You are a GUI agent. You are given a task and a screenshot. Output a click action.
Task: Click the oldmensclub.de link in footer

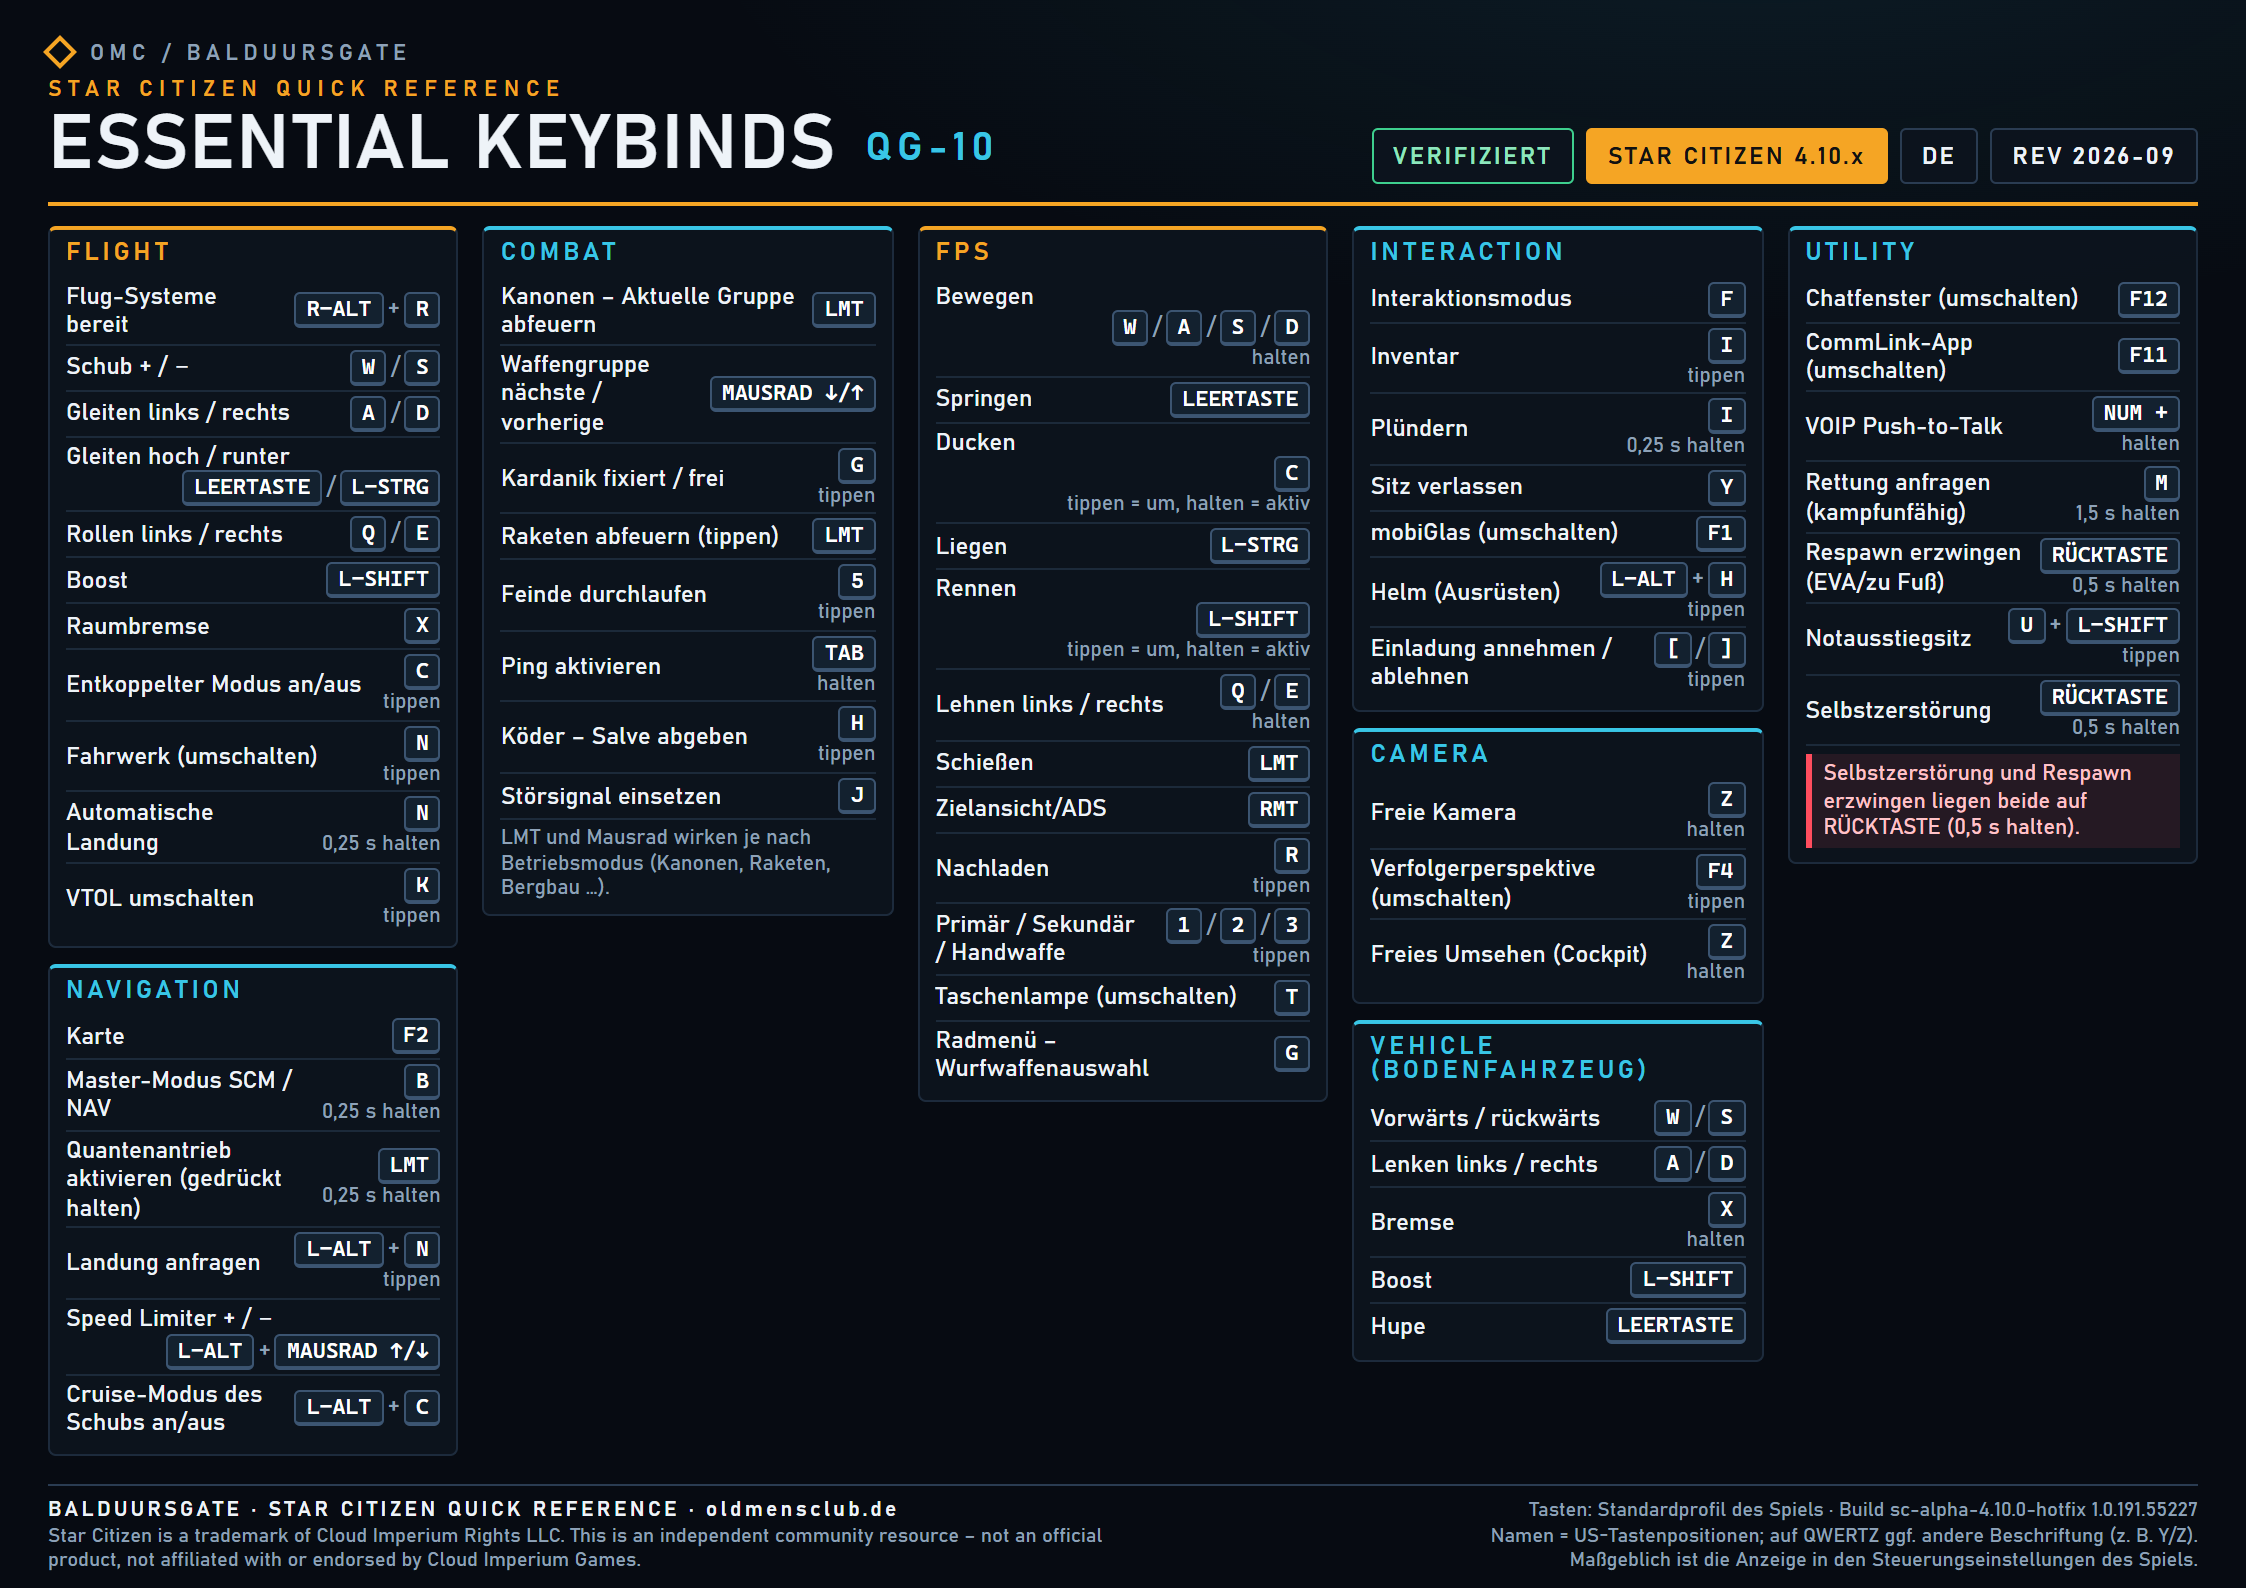point(802,1509)
